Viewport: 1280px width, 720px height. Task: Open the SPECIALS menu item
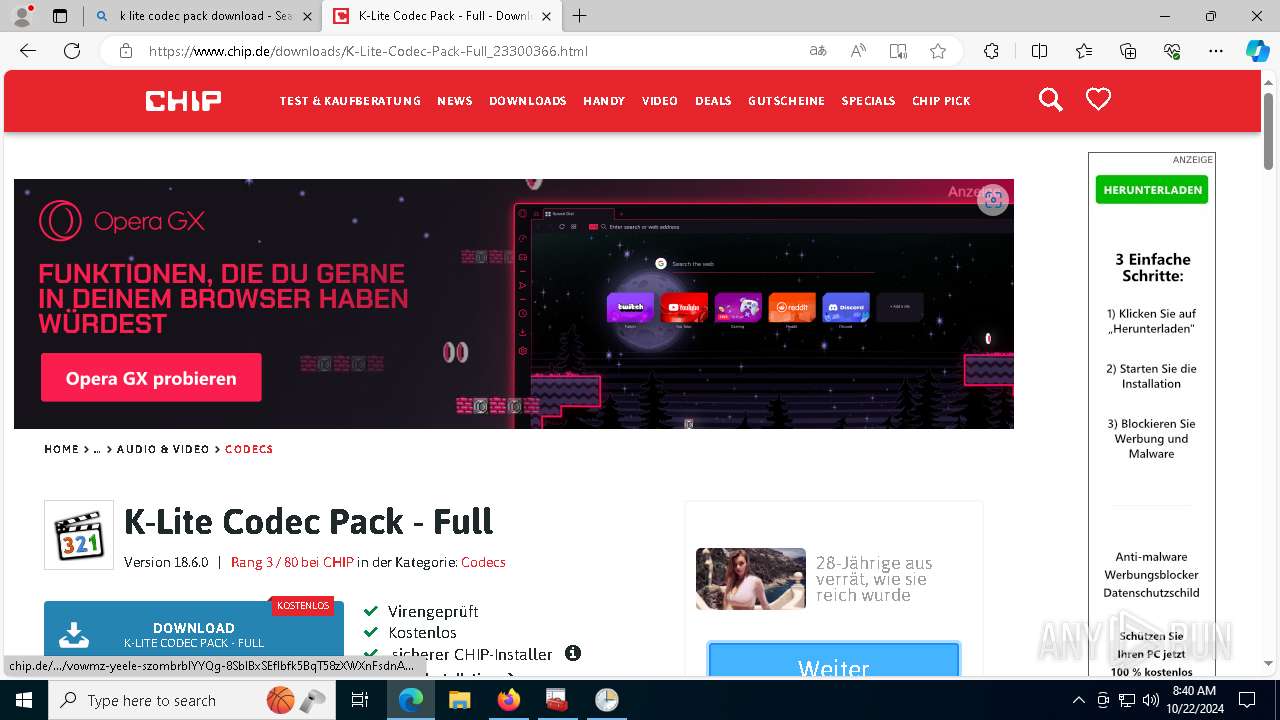(x=868, y=101)
